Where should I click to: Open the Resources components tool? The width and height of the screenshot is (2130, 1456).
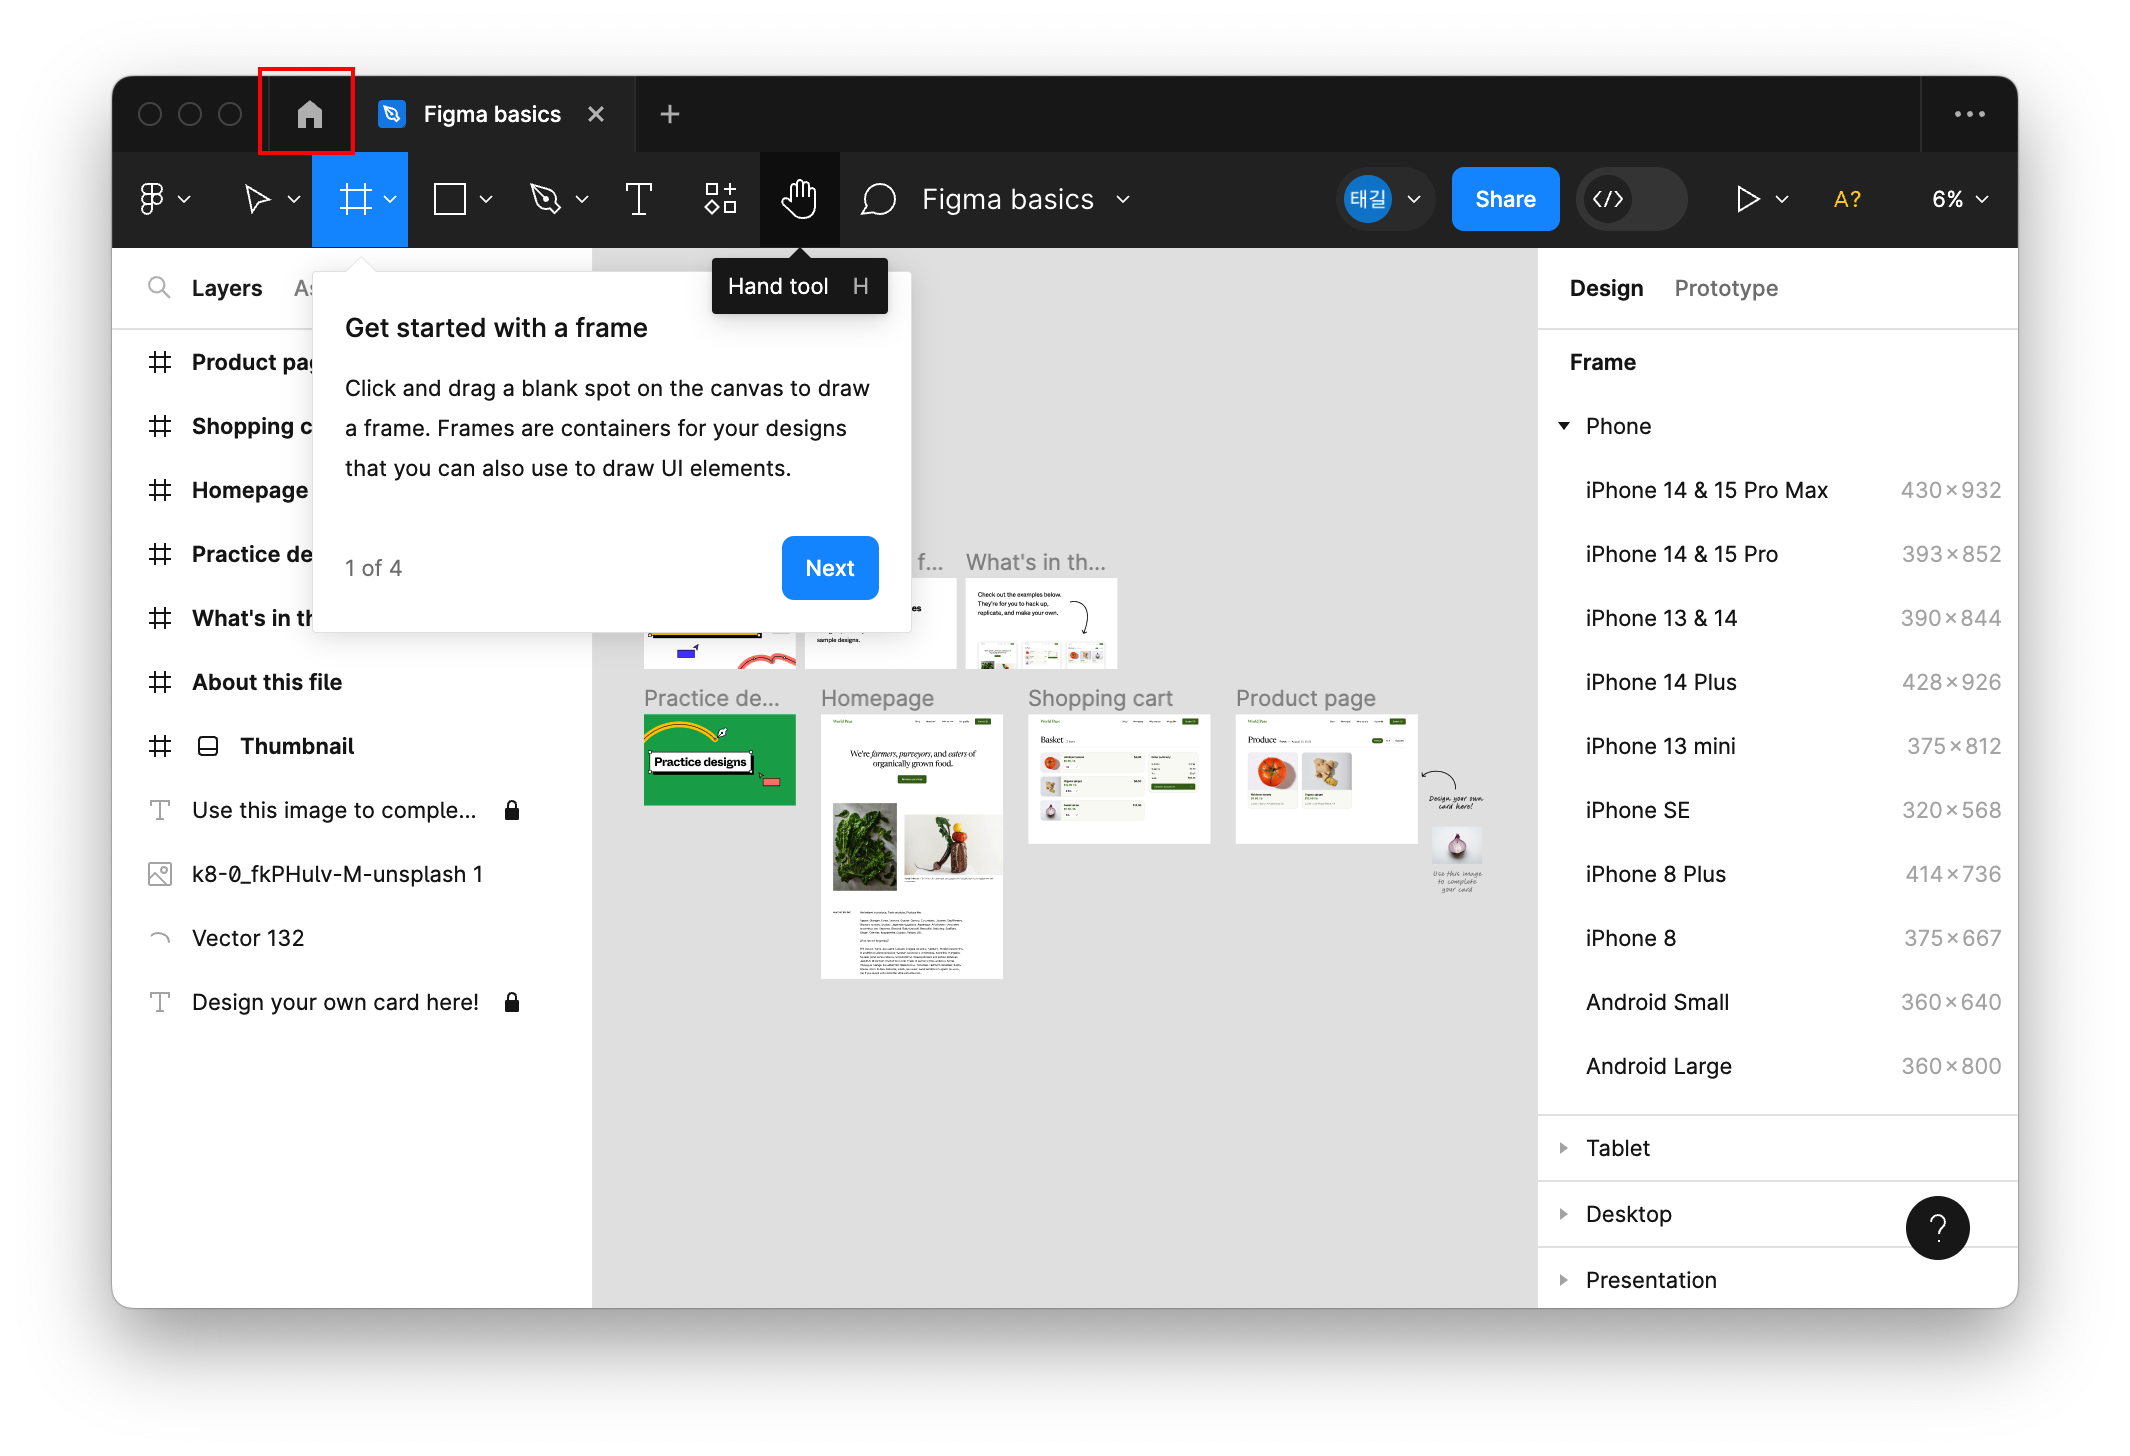tap(720, 199)
